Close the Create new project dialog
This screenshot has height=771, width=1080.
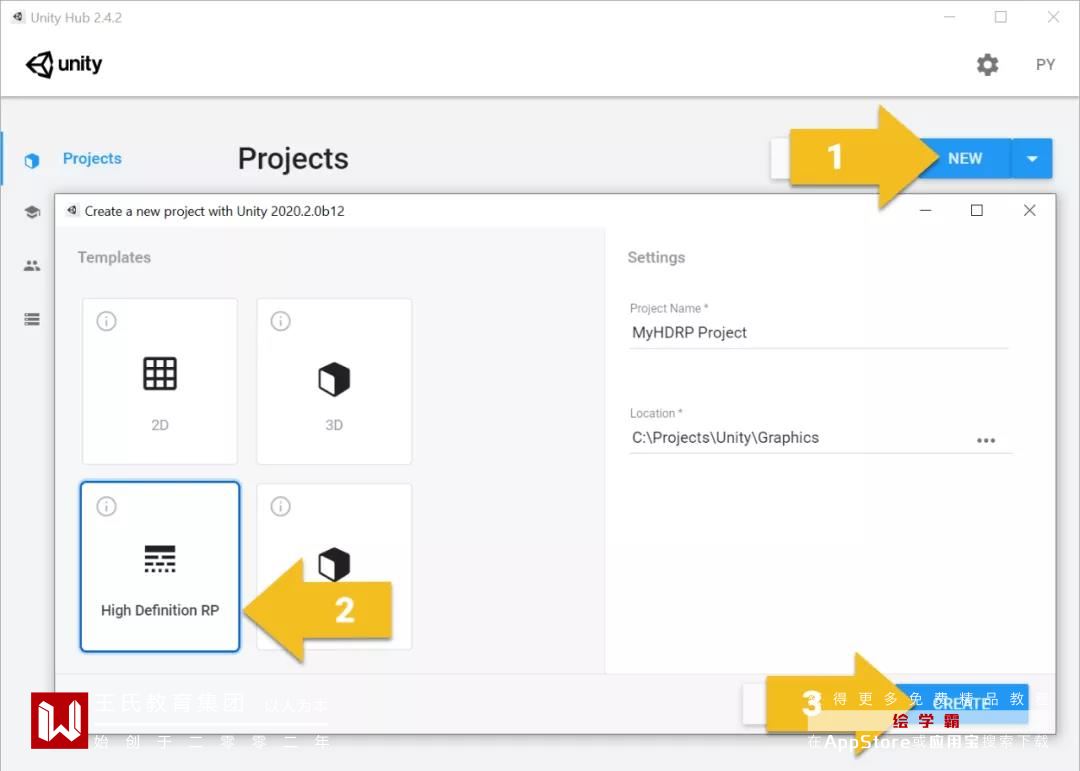click(x=1029, y=210)
